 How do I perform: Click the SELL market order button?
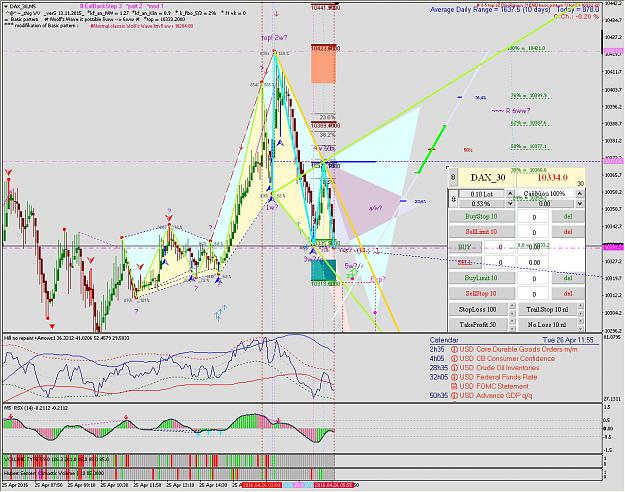click(465, 263)
